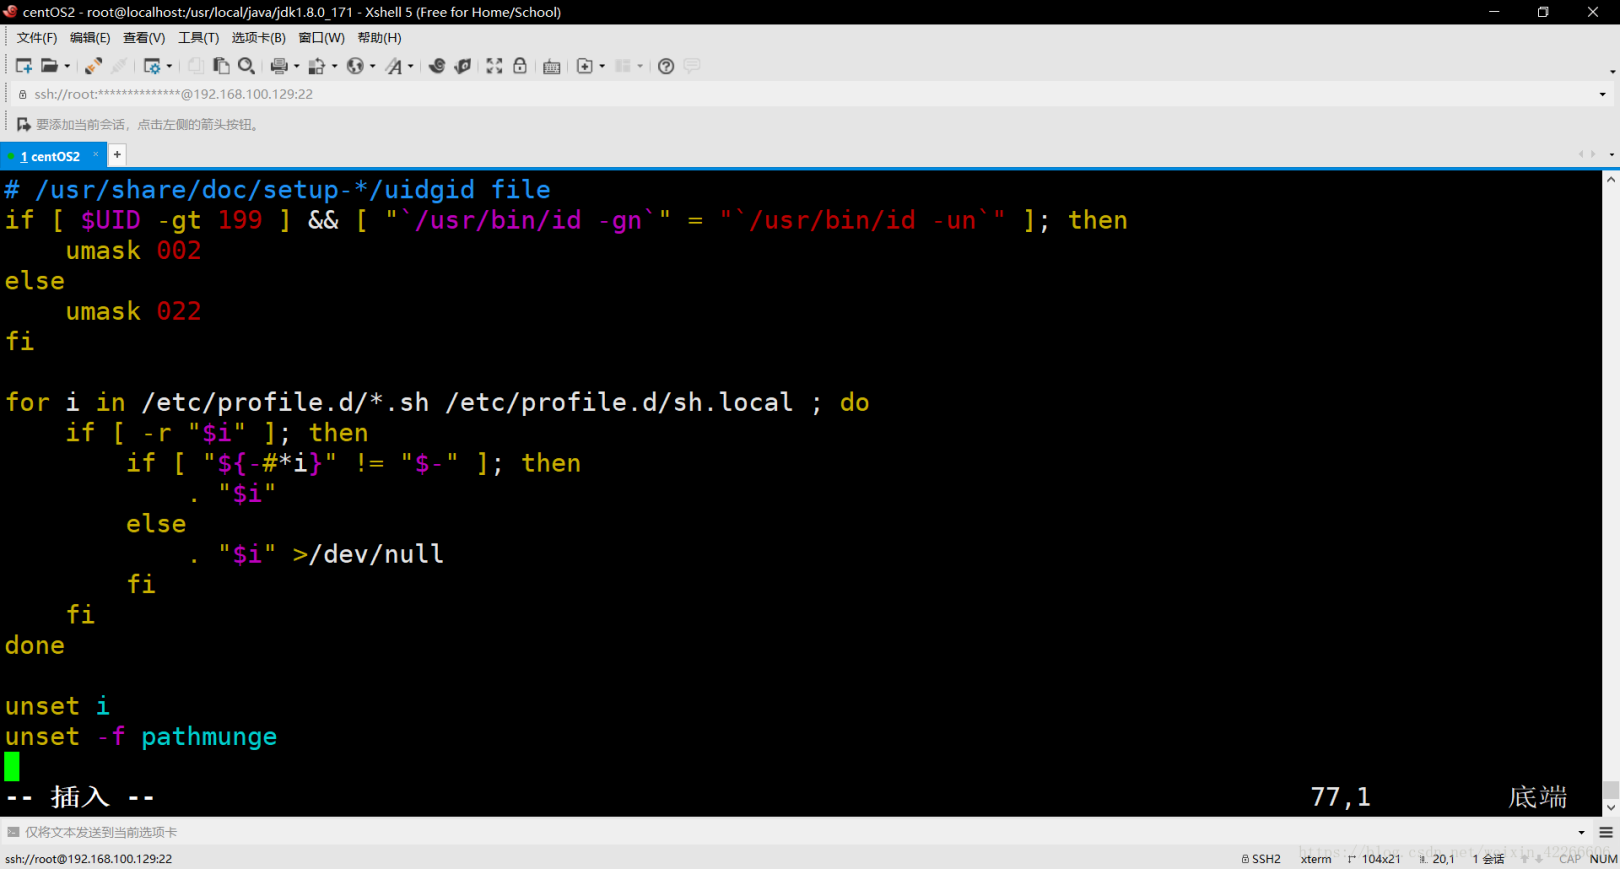
Task: Close the centOS2 tab with its x
Action: tap(96, 154)
